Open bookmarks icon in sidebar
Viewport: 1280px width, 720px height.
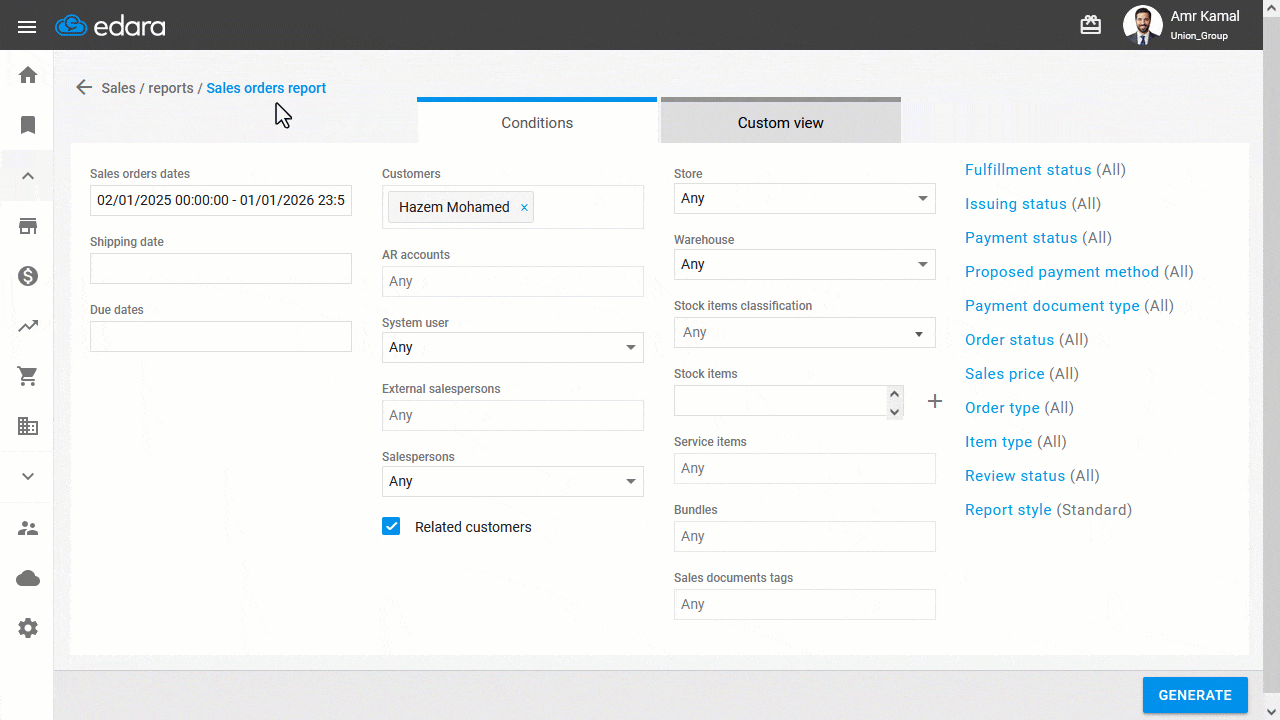tap(28, 125)
